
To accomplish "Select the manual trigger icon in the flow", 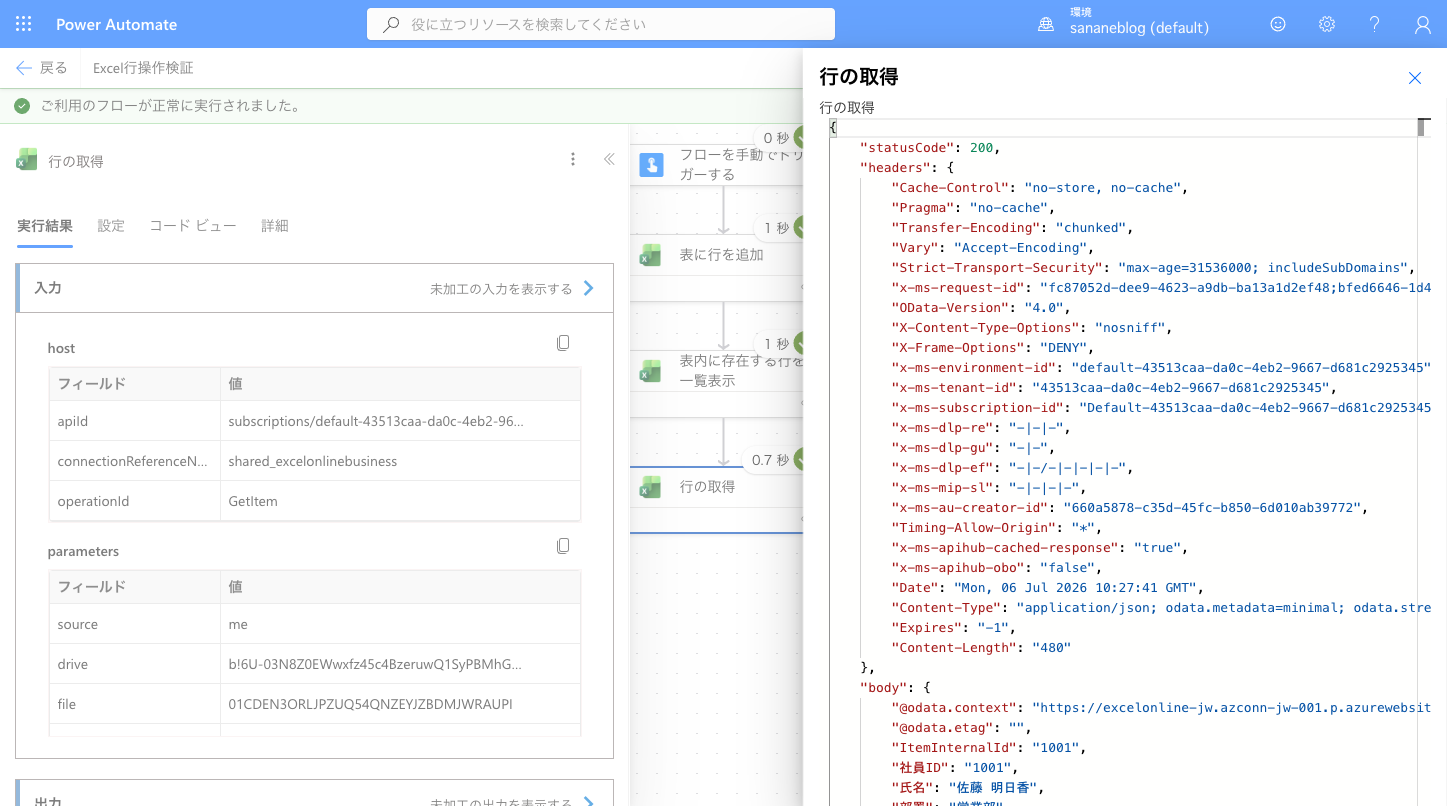I will pyautogui.click(x=651, y=165).
